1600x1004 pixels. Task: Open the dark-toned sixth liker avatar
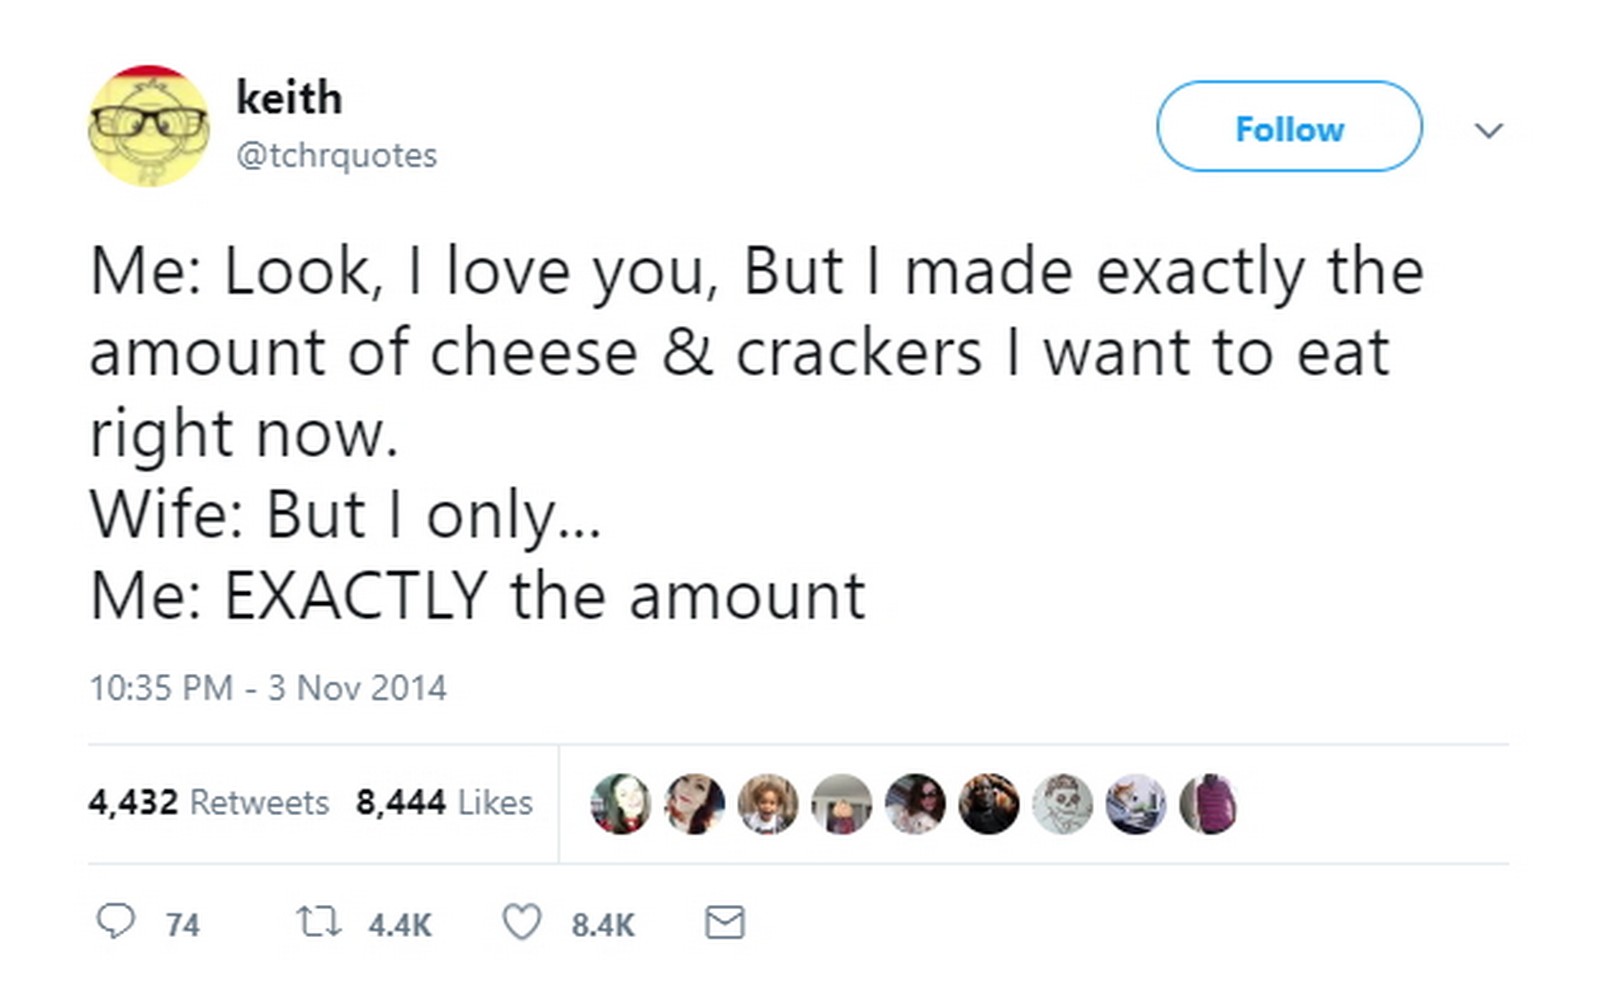click(x=988, y=803)
